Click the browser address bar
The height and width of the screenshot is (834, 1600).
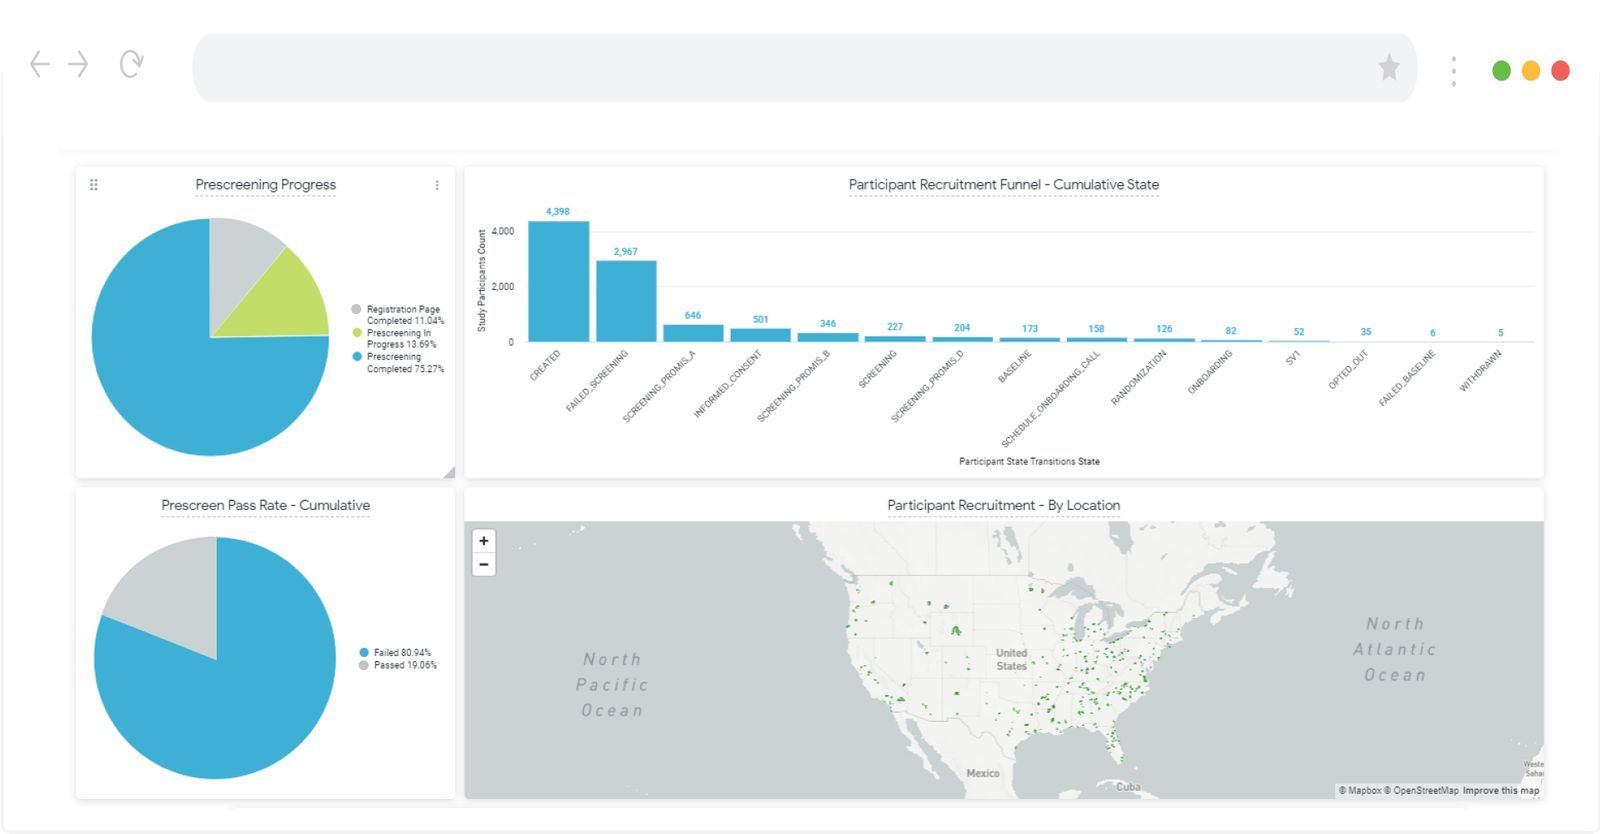[x=780, y=68]
